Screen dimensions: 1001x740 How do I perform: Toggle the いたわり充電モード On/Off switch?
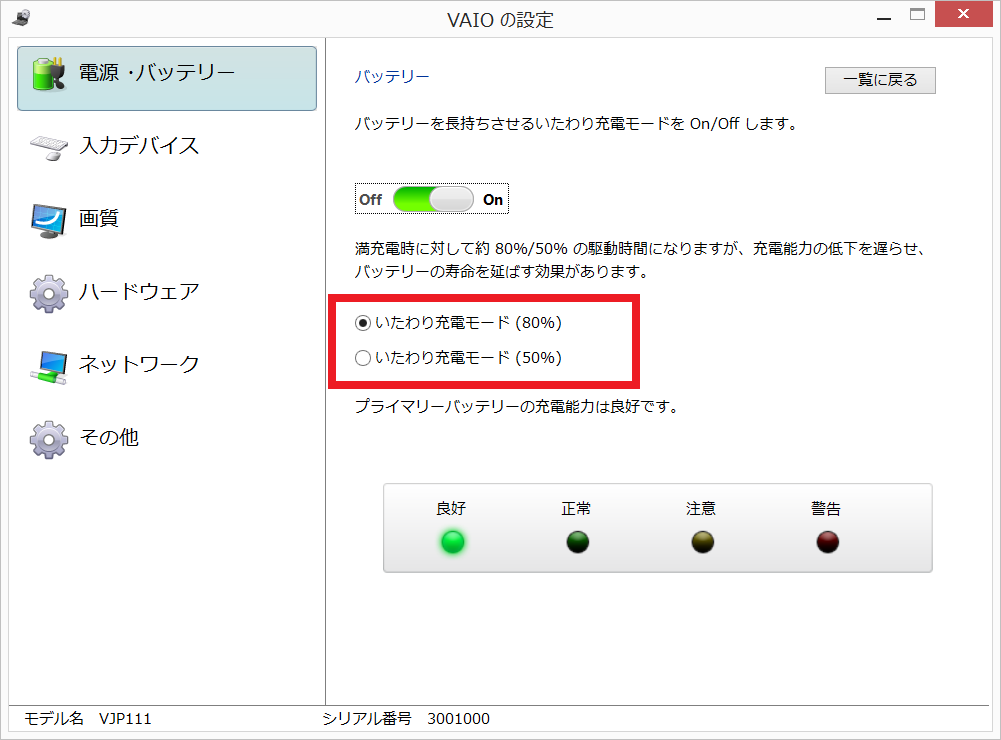click(433, 199)
